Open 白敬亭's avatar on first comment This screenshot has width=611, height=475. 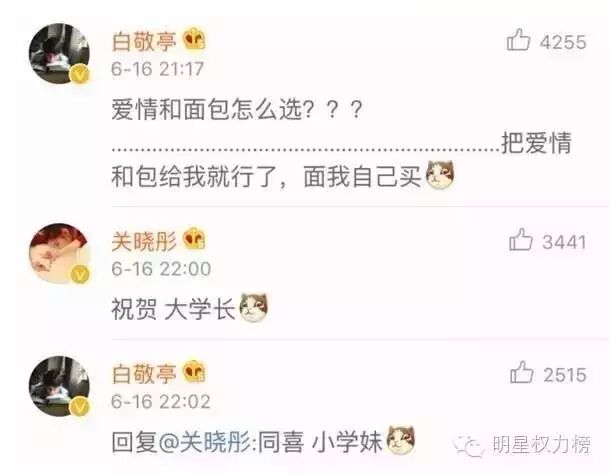[x=59, y=53]
